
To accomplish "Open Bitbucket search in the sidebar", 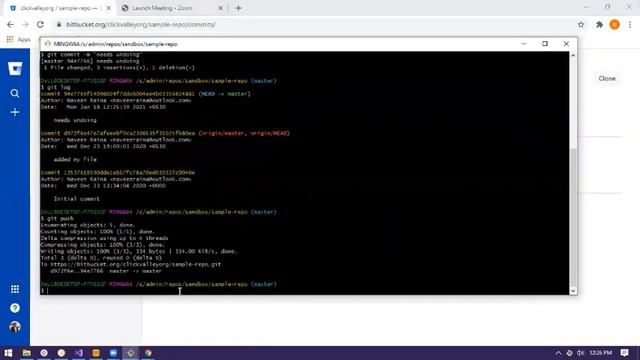I will point(15,93).
